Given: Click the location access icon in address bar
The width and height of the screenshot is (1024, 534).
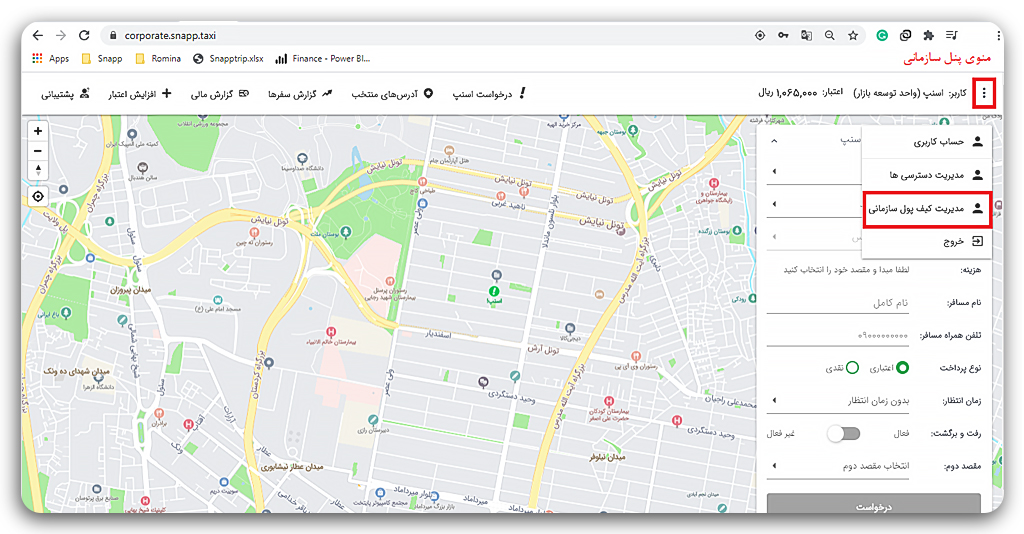Looking at the screenshot, I should tap(760, 36).
